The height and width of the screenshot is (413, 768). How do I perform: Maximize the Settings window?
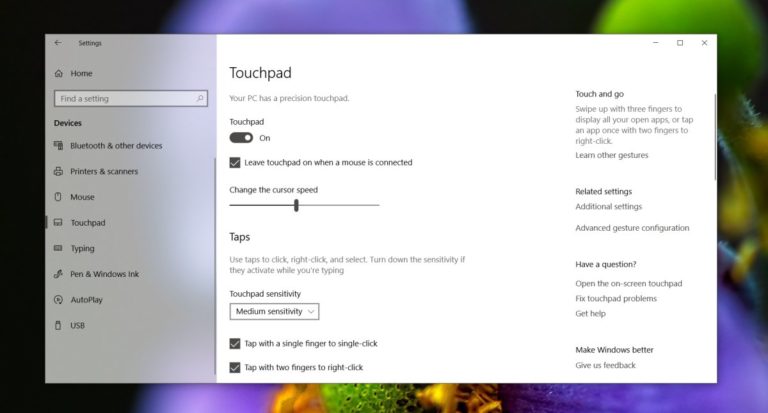coord(680,43)
